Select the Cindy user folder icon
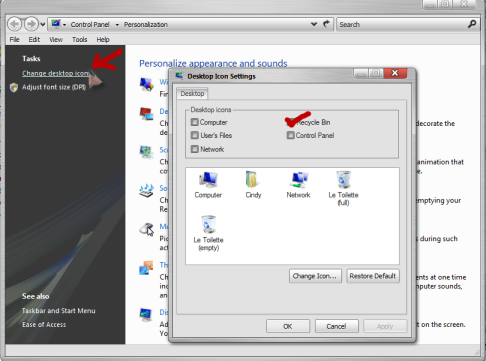 coord(253,185)
